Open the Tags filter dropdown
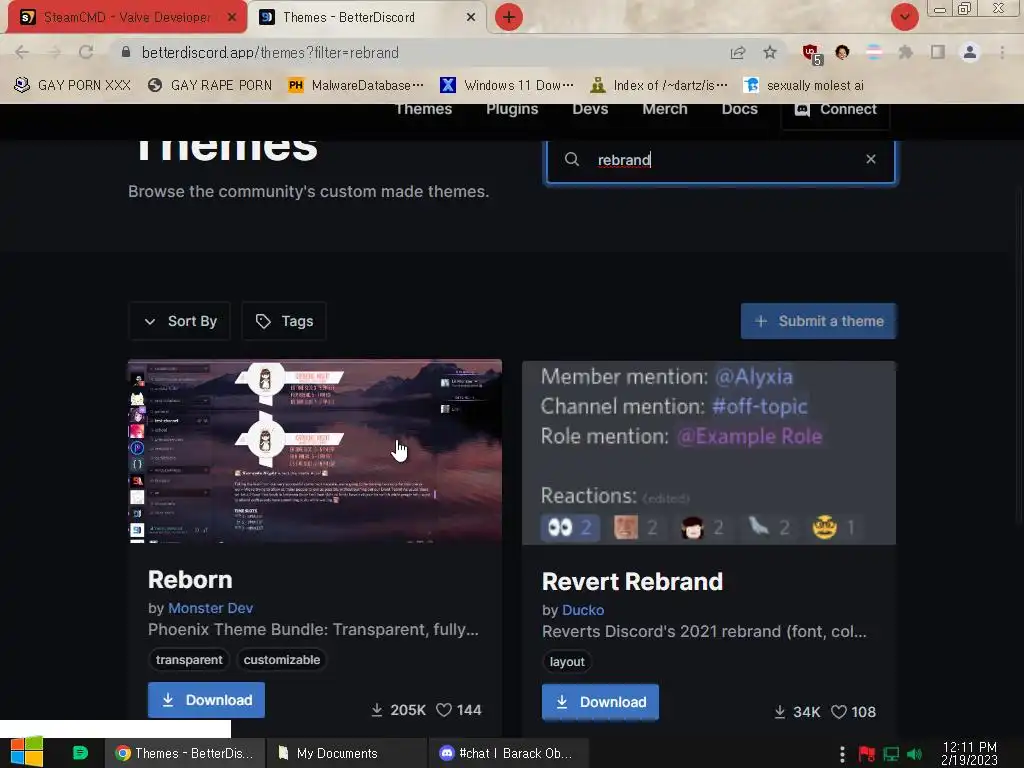 [284, 321]
